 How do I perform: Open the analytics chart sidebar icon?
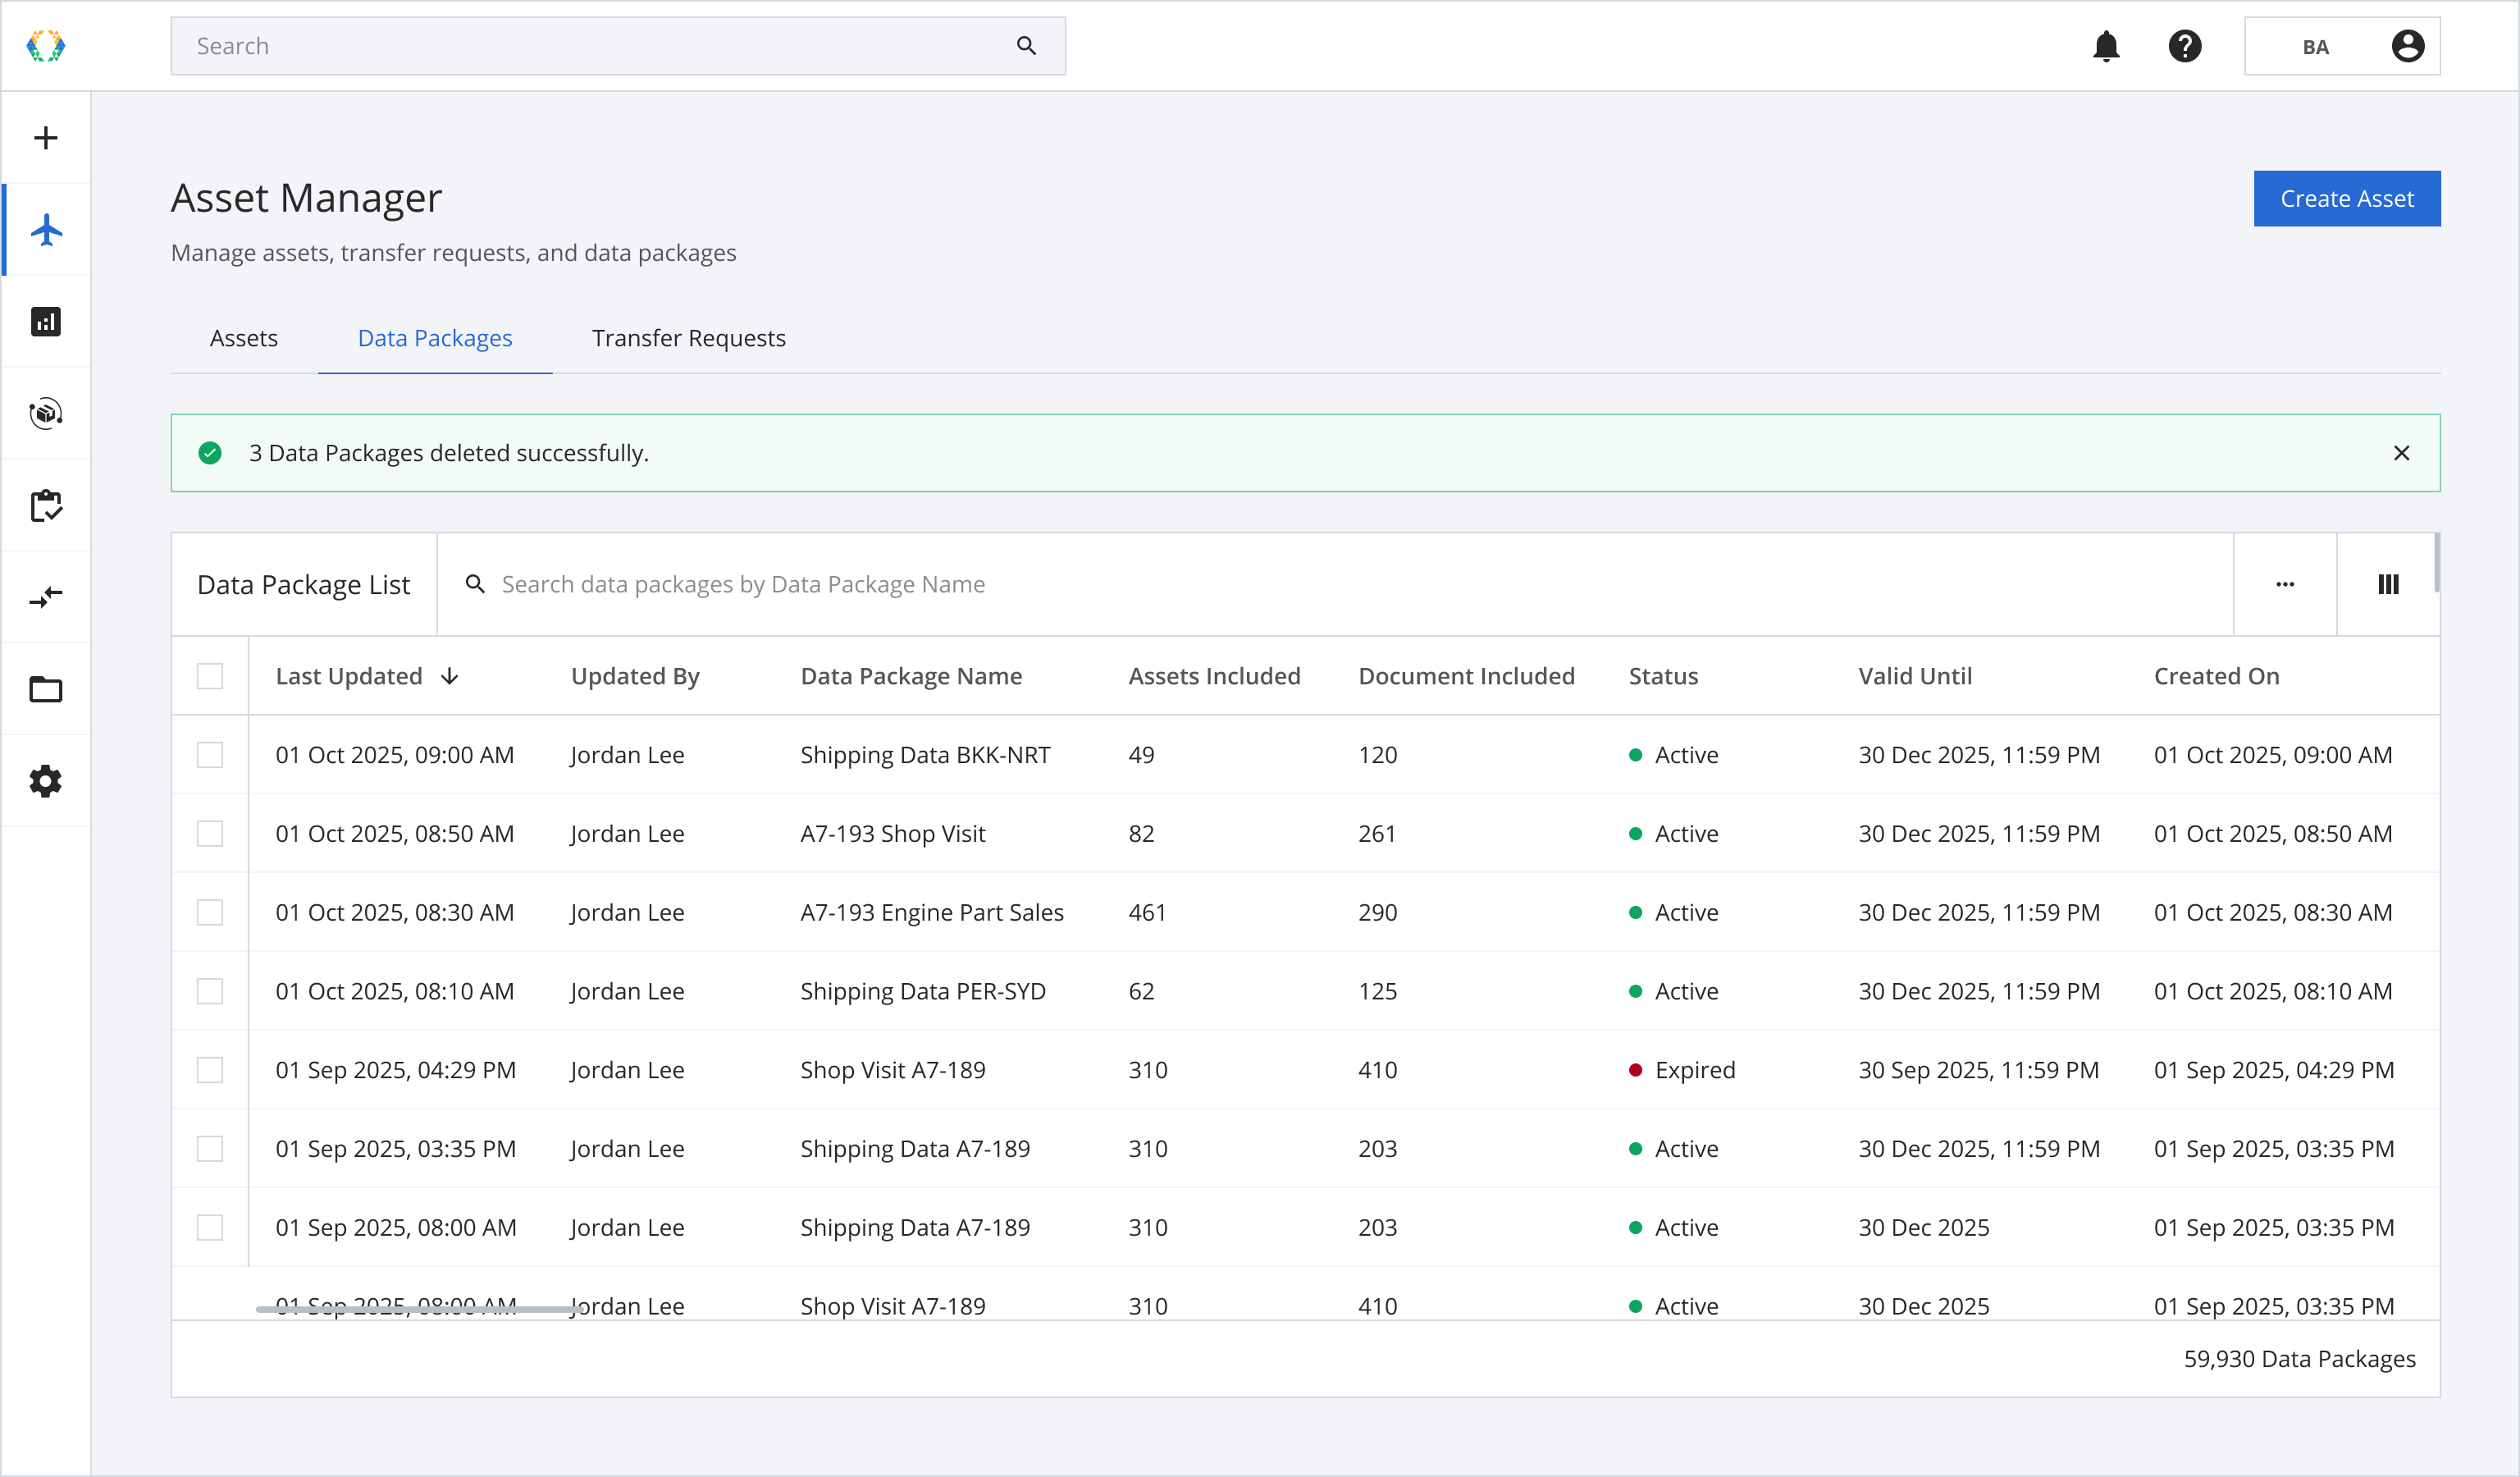point(46,322)
